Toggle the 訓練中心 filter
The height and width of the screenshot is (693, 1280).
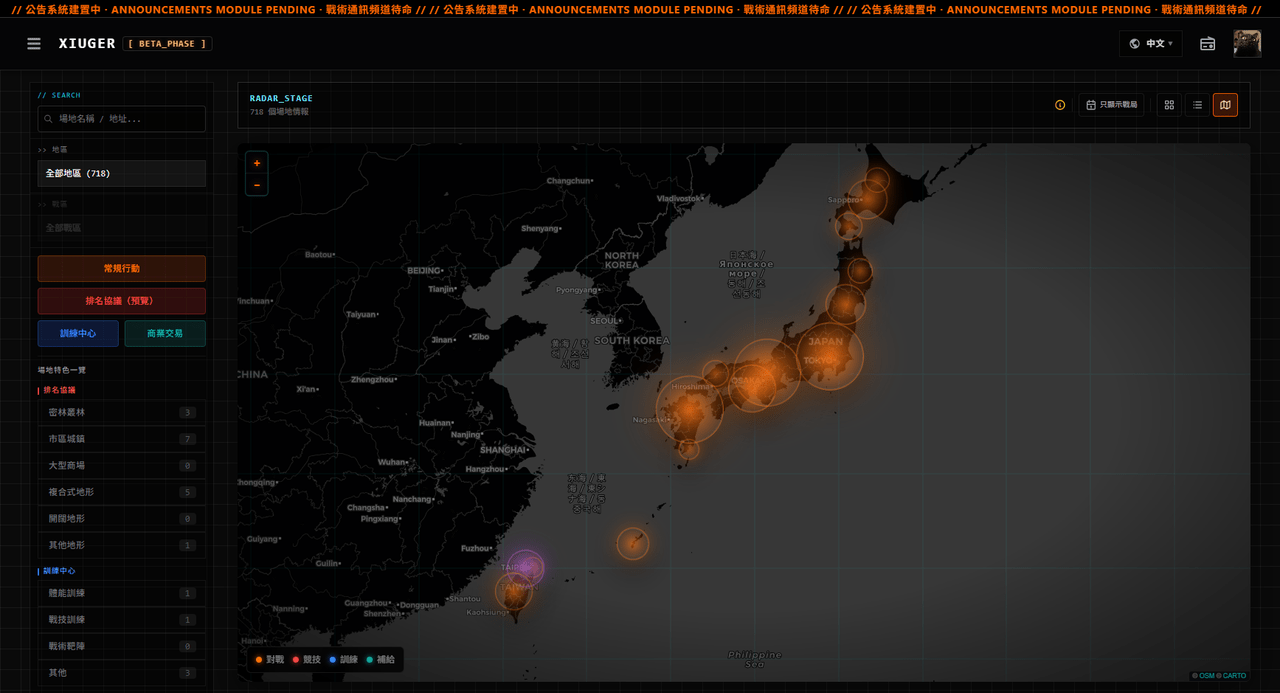[x=78, y=334]
